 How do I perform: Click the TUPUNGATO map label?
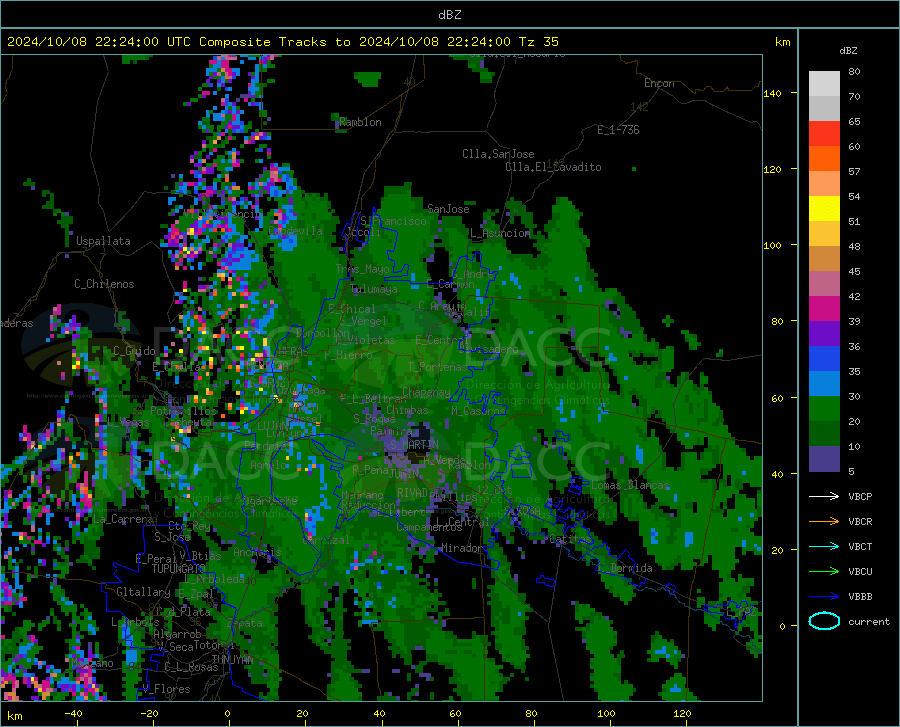pyautogui.click(x=178, y=569)
